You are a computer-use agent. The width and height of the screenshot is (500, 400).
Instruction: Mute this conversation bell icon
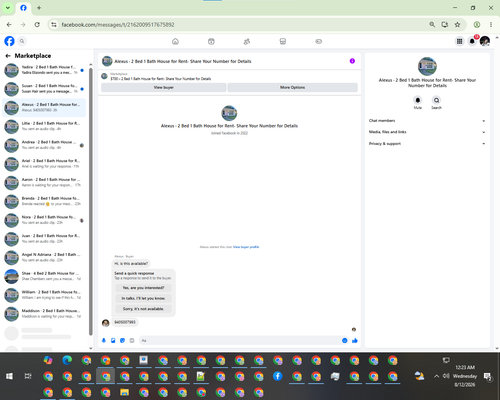click(x=418, y=100)
